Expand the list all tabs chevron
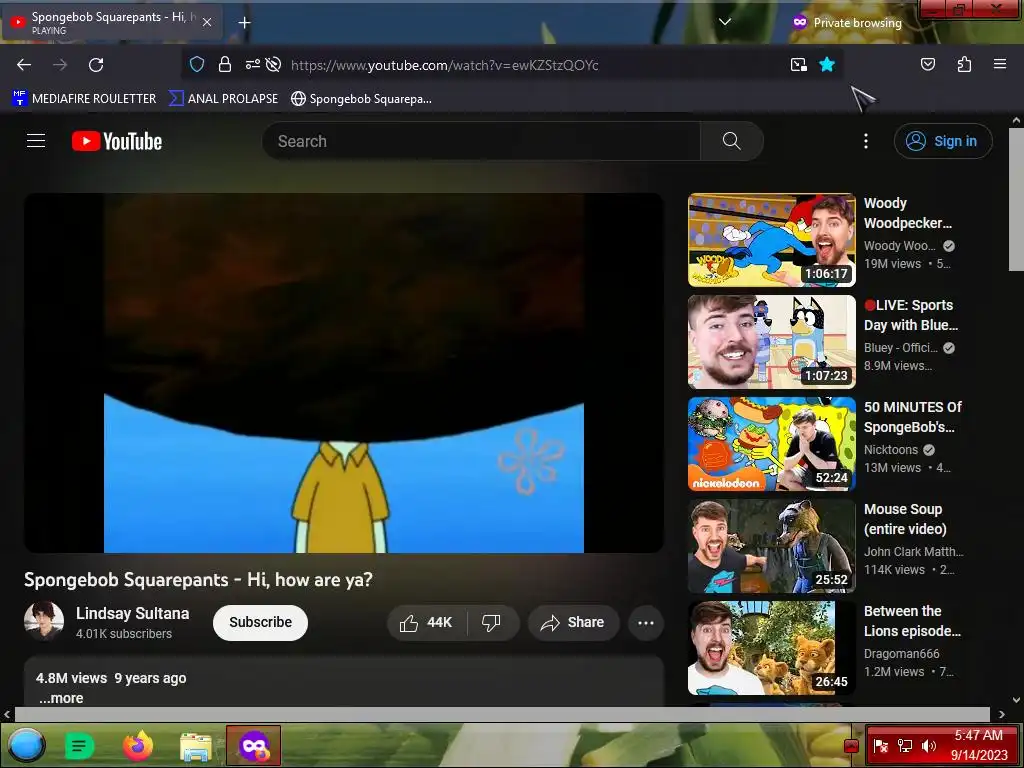Viewport: 1024px width, 768px height. [724, 22]
